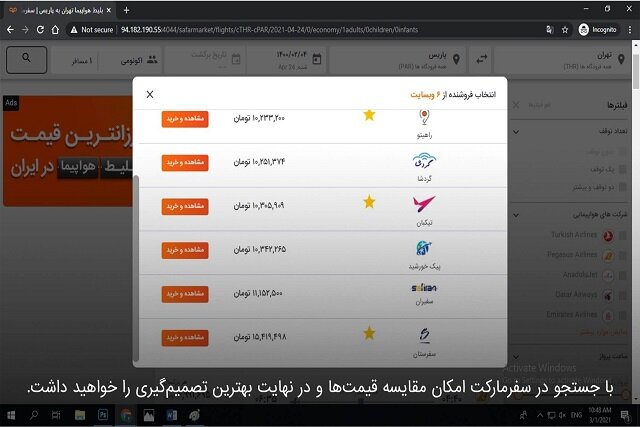
Task: Click the Paris destination pin icon
Action: click(456, 60)
